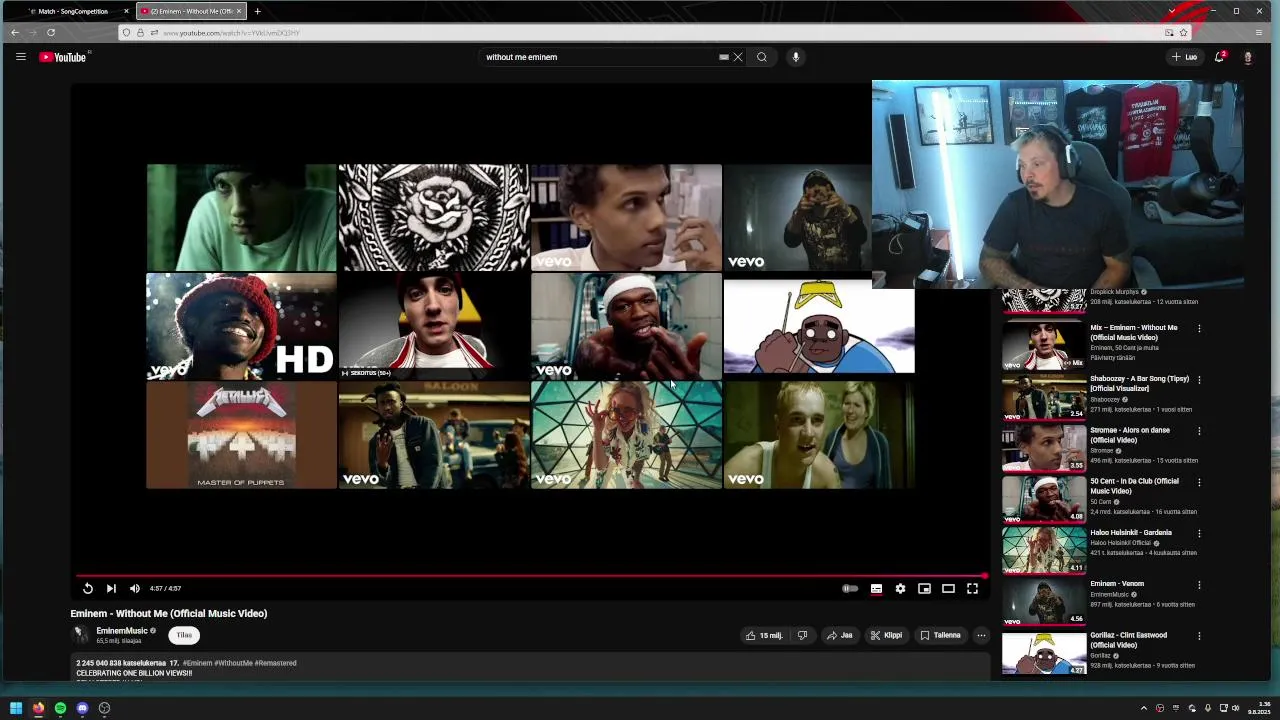Click the YouTube search field

click(x=600, y=57)
